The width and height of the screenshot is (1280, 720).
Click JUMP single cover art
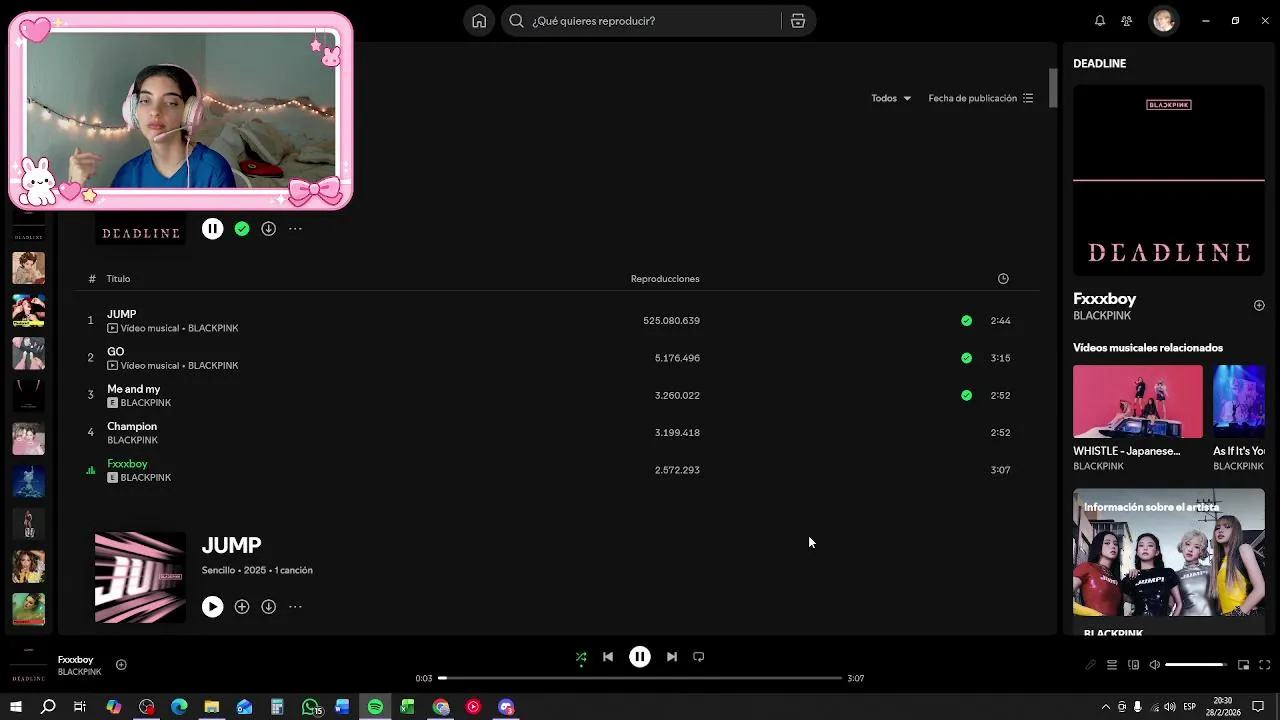pyautogui.click(x=140, y=577)
